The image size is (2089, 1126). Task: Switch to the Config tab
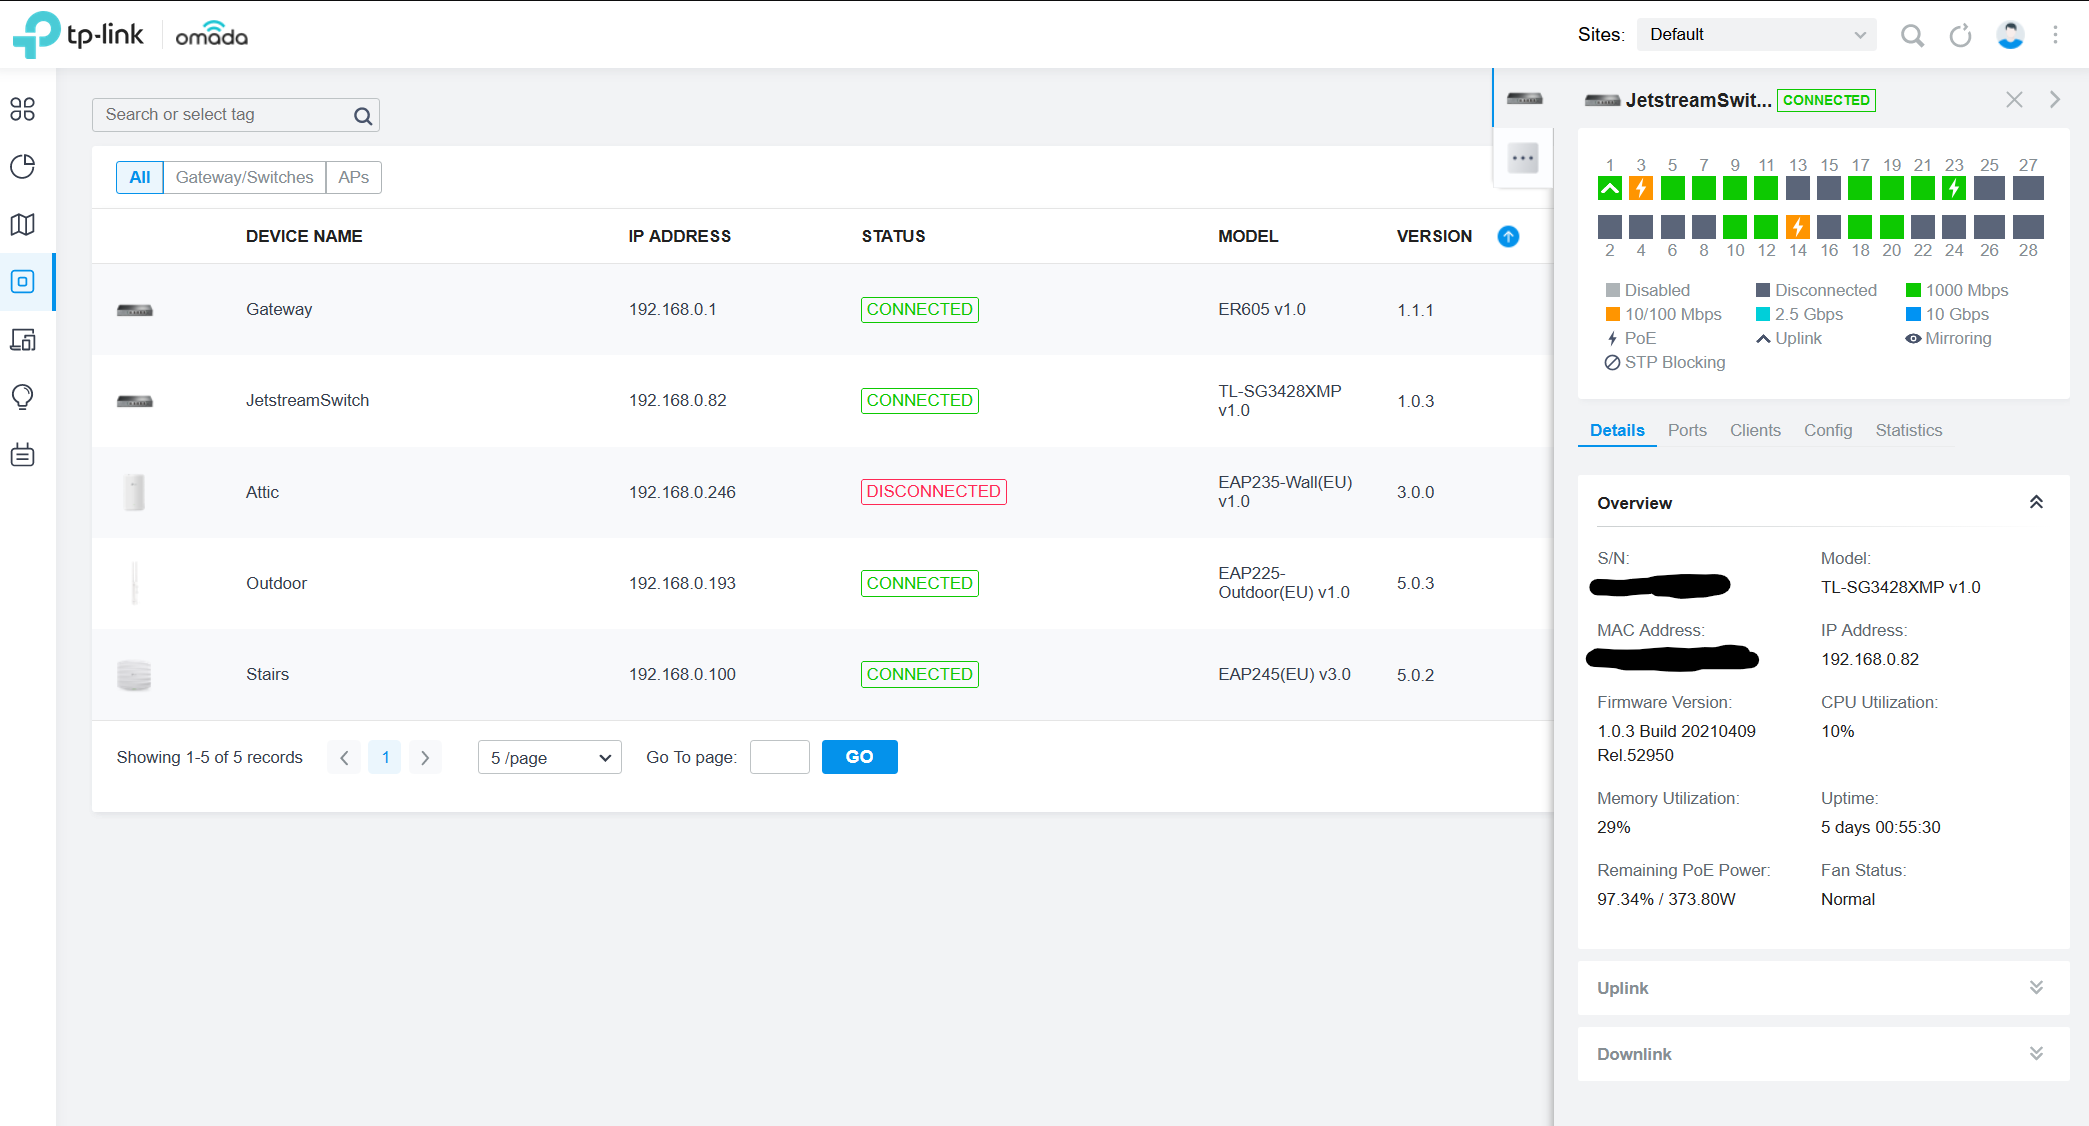1828,430
